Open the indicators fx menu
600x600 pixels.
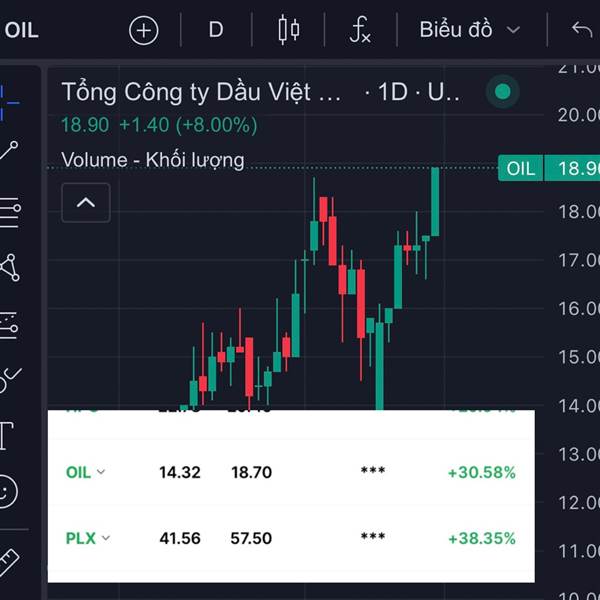tap(360, 30)
